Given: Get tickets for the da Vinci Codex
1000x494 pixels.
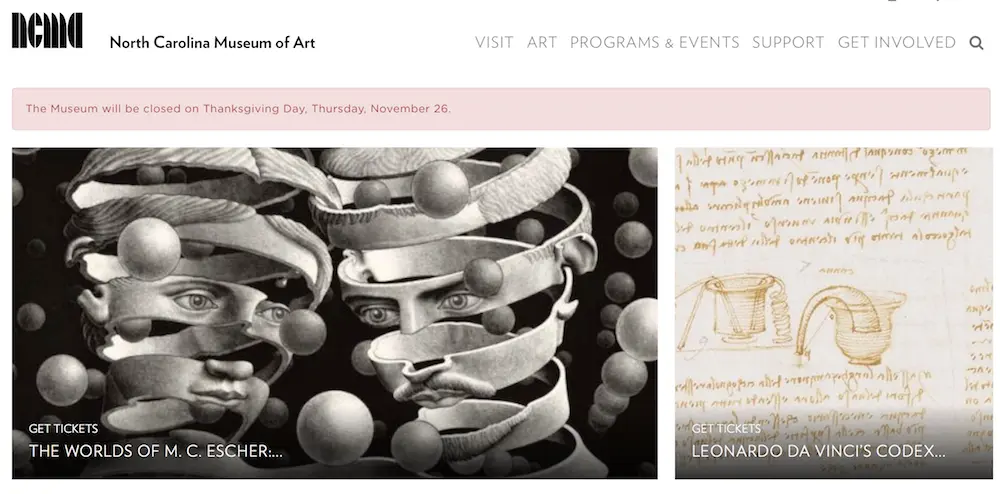Looking at the screenshot, I should (x=726, y=429).
